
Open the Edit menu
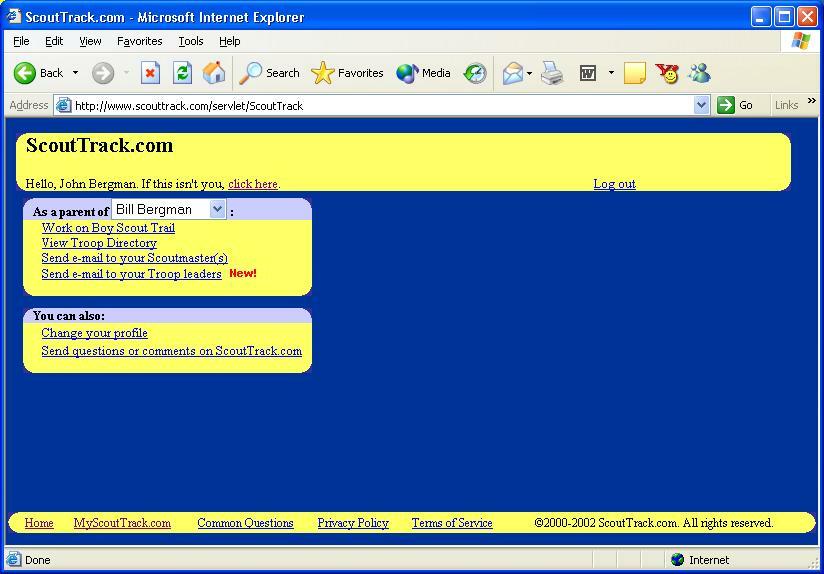coord(54,41)
